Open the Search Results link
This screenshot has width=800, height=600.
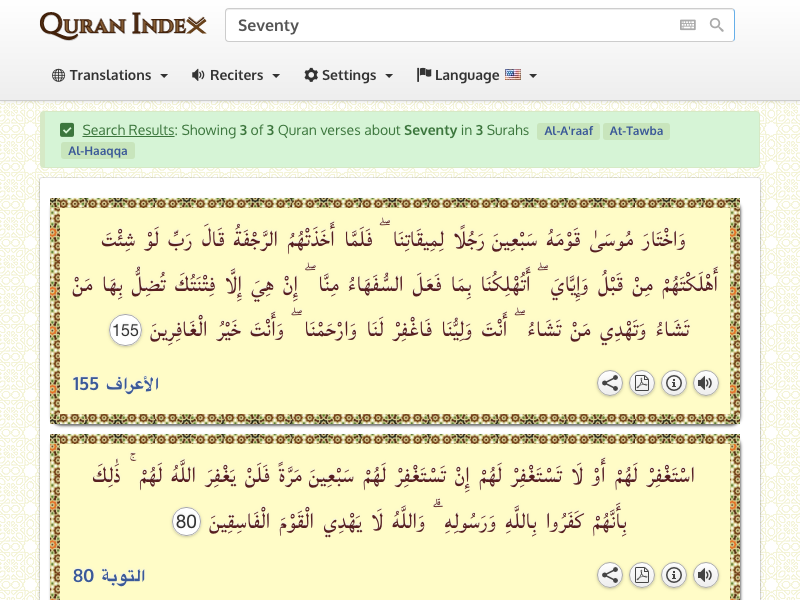[128, 130]
